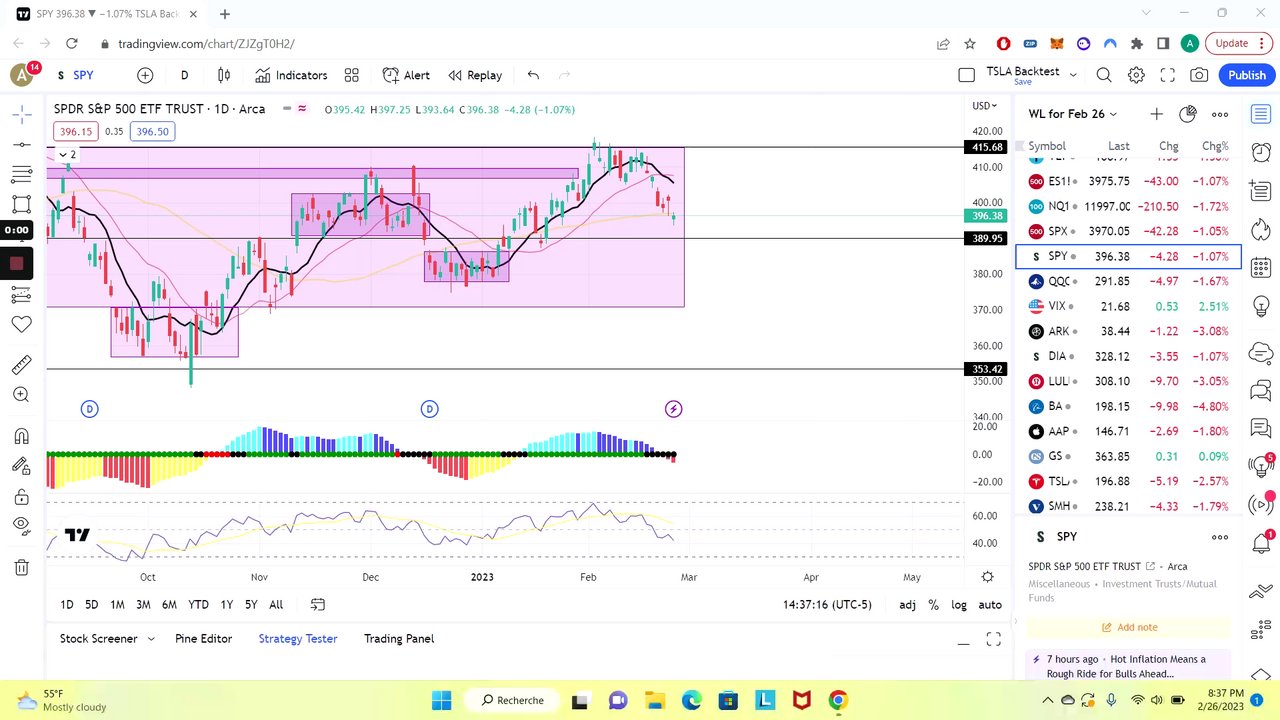The width and height of the screenshot is (1280, 720).
Task: Open the Stock Screener tab
Action: point(98,639)
